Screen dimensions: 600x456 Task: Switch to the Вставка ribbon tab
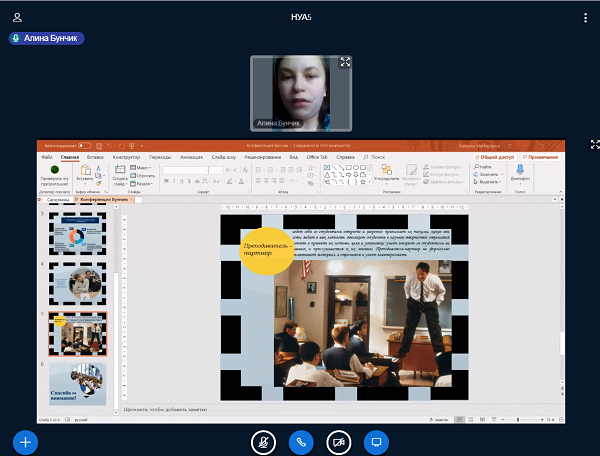click(x=95, y=157)
